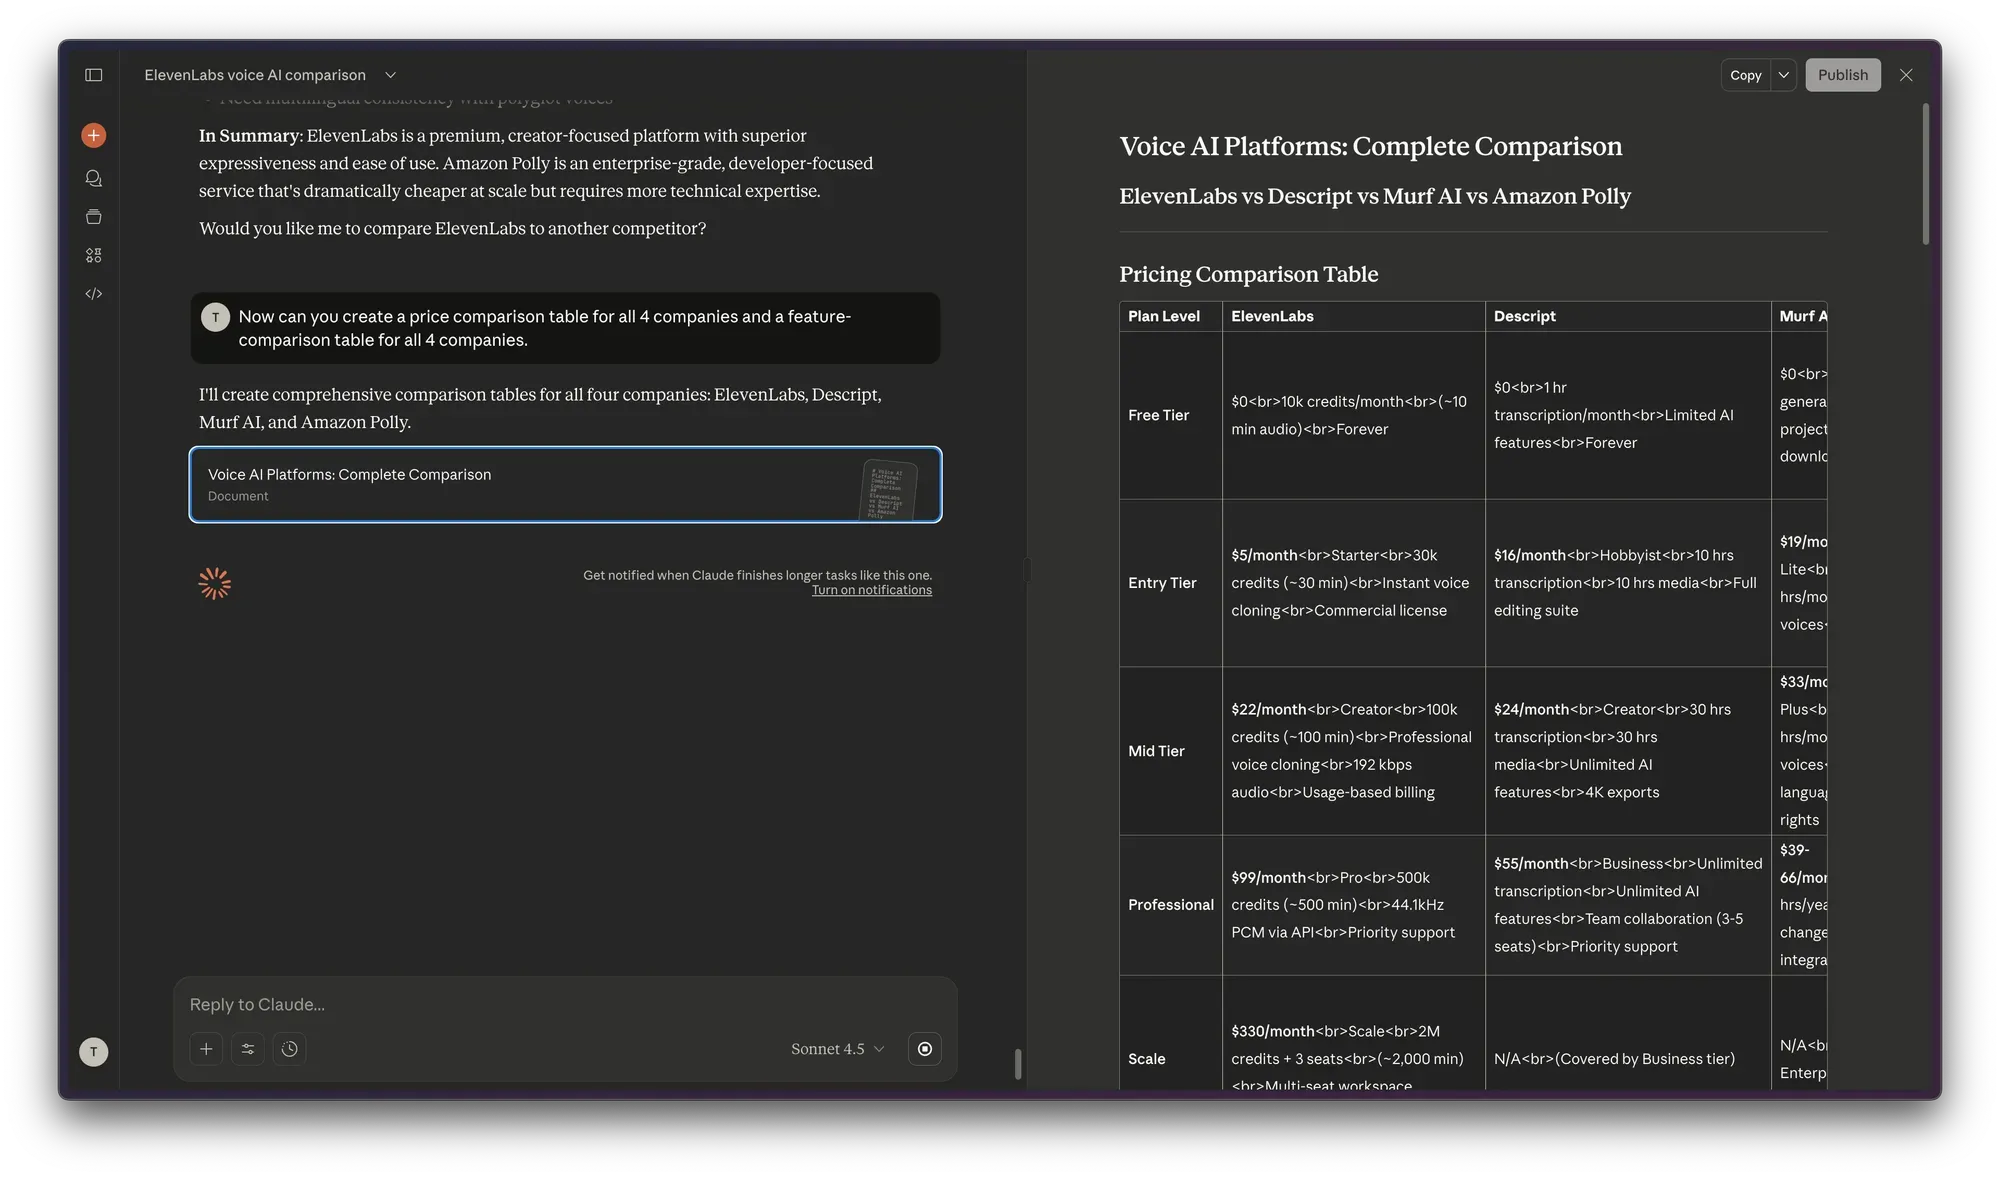Screen dimensions: 2000x1177
Task: Toggle the sidebar panel
Action: click(93, 74)
